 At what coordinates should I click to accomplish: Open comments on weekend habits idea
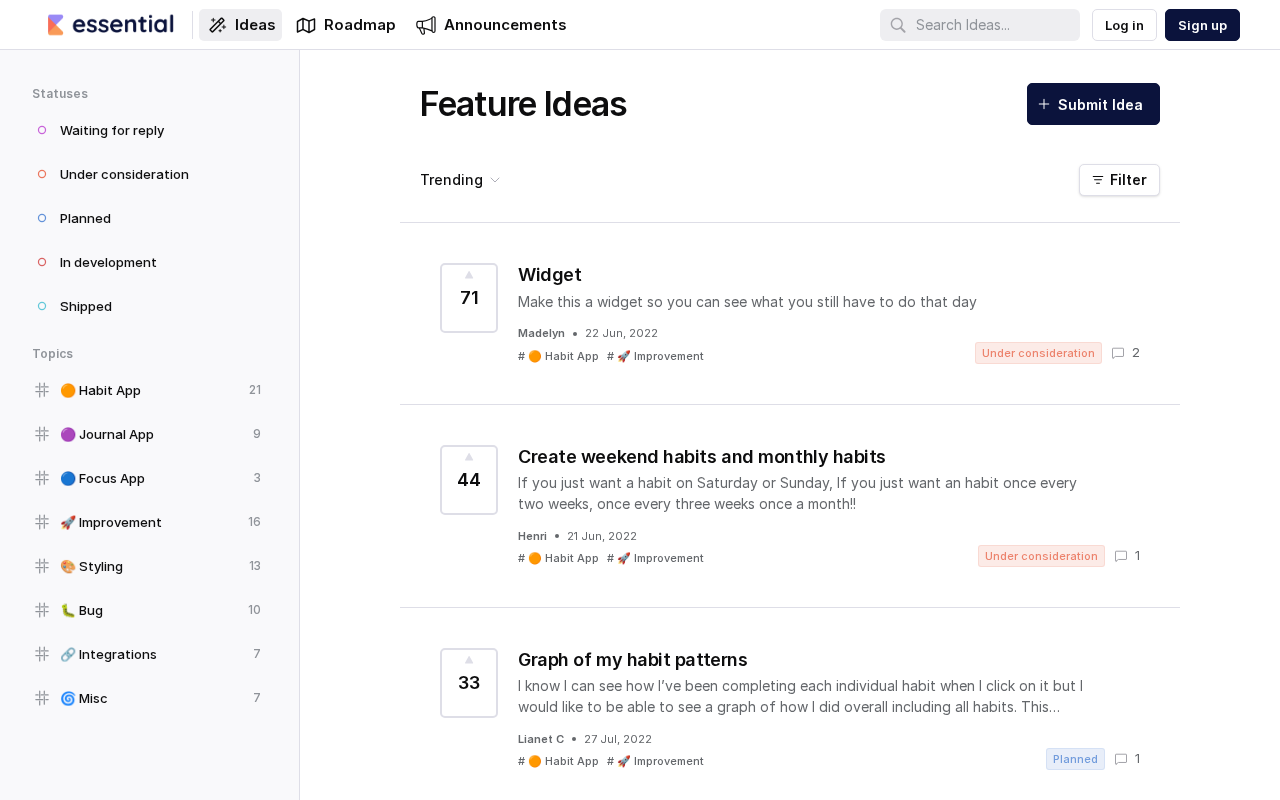tap(1128, 556)
